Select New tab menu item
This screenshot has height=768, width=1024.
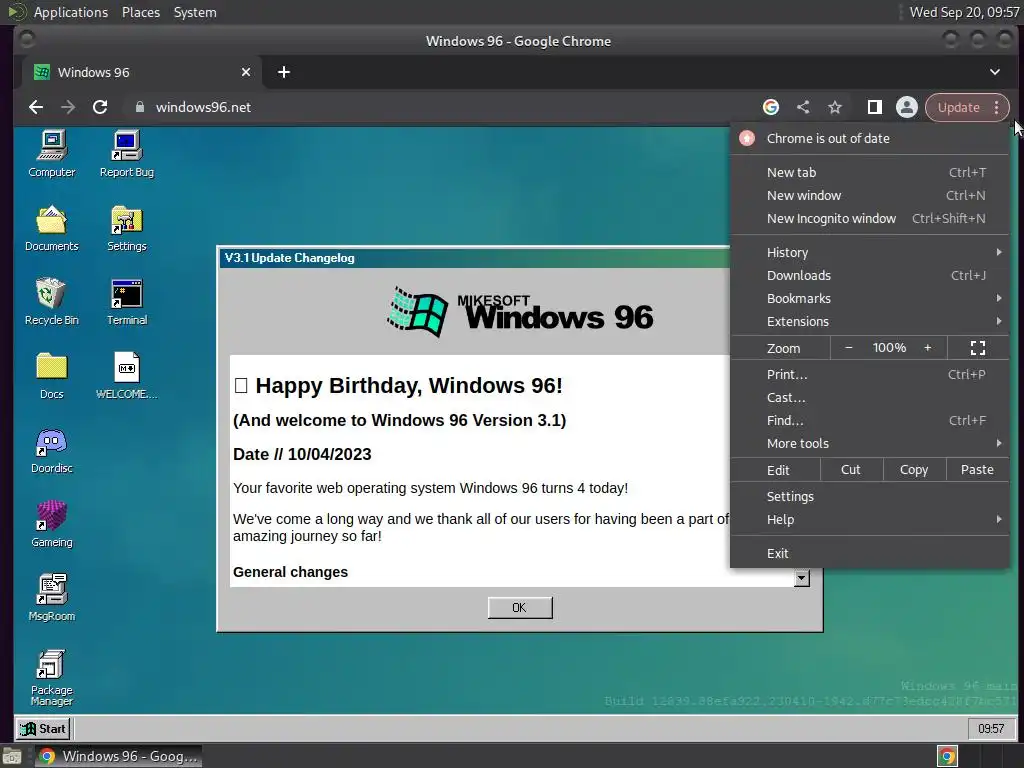[x=870, y=172]
